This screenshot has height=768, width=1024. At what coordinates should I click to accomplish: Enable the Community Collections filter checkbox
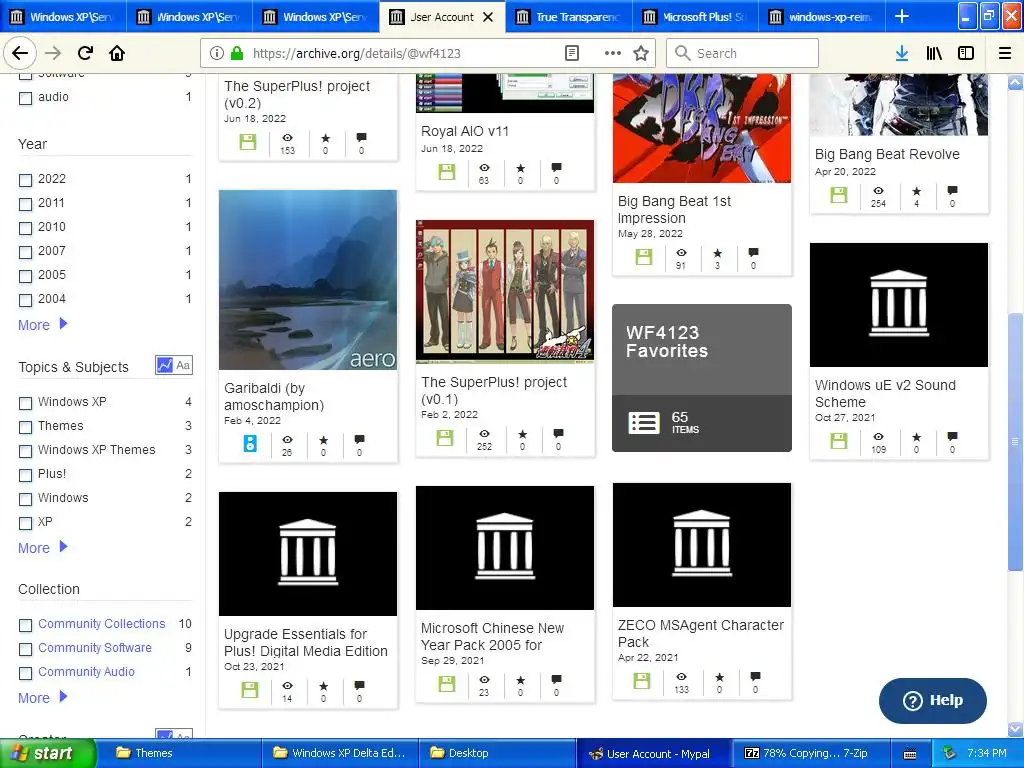point(25,625)
